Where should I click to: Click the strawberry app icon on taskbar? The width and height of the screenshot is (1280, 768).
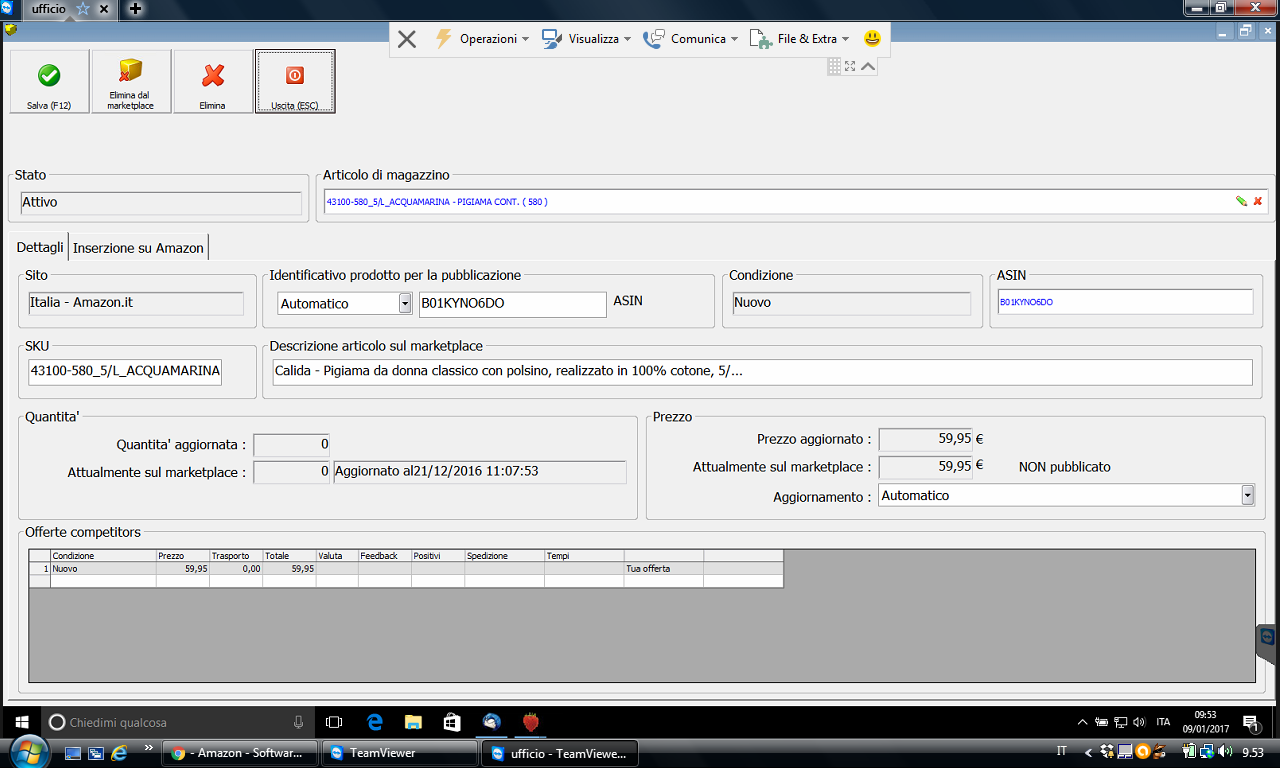point(530,722)
